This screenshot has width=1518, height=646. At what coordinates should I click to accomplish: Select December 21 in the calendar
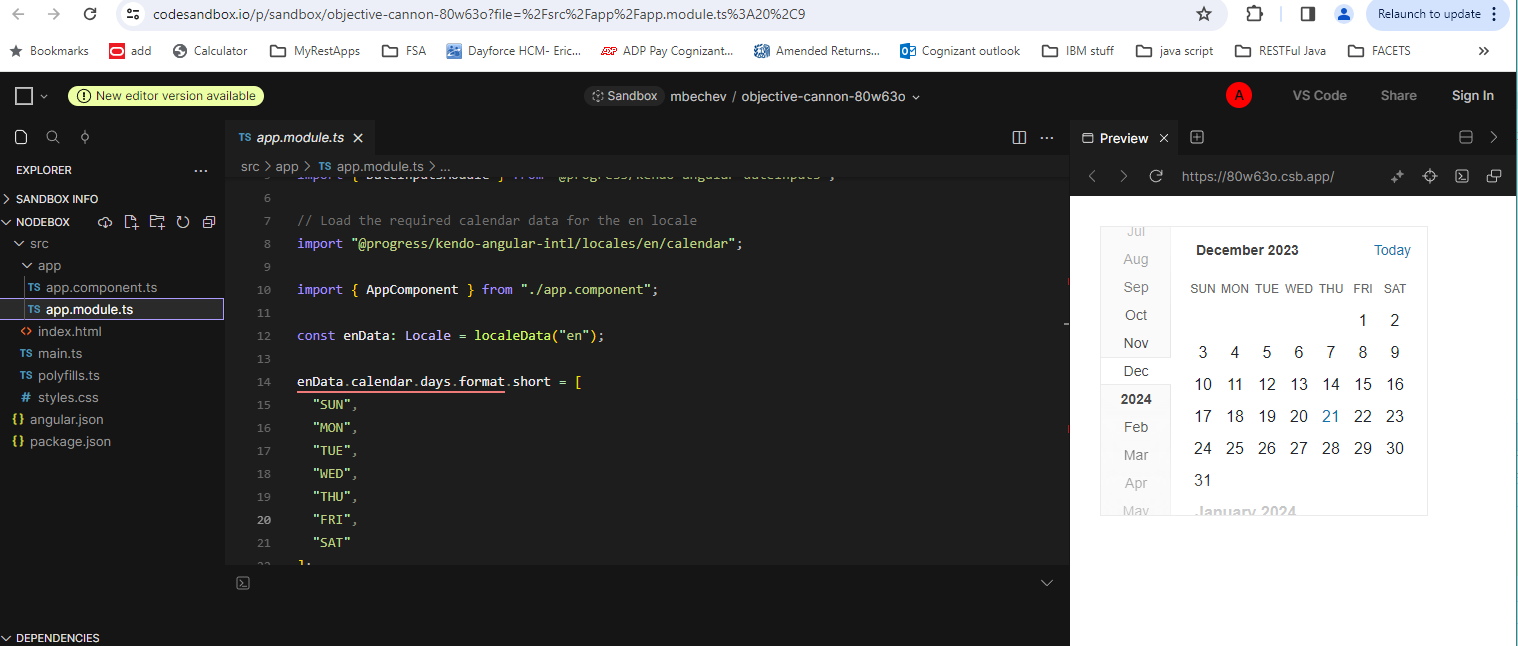[1330, 416]
